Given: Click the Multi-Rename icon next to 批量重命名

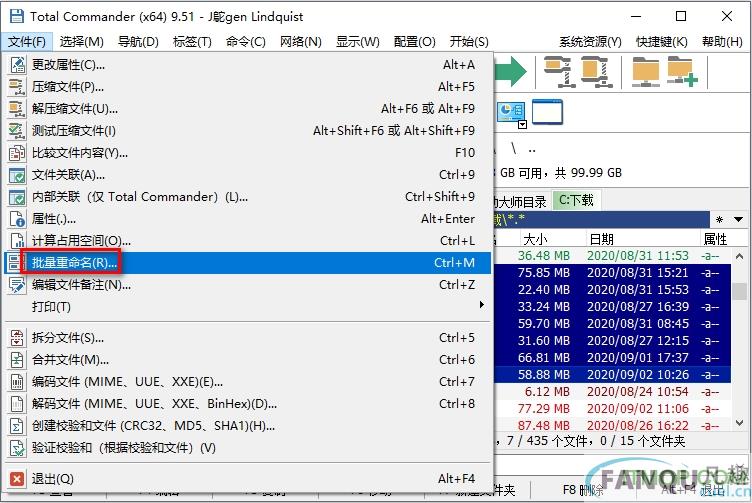Looking at the screenshot, I should 13,263.
